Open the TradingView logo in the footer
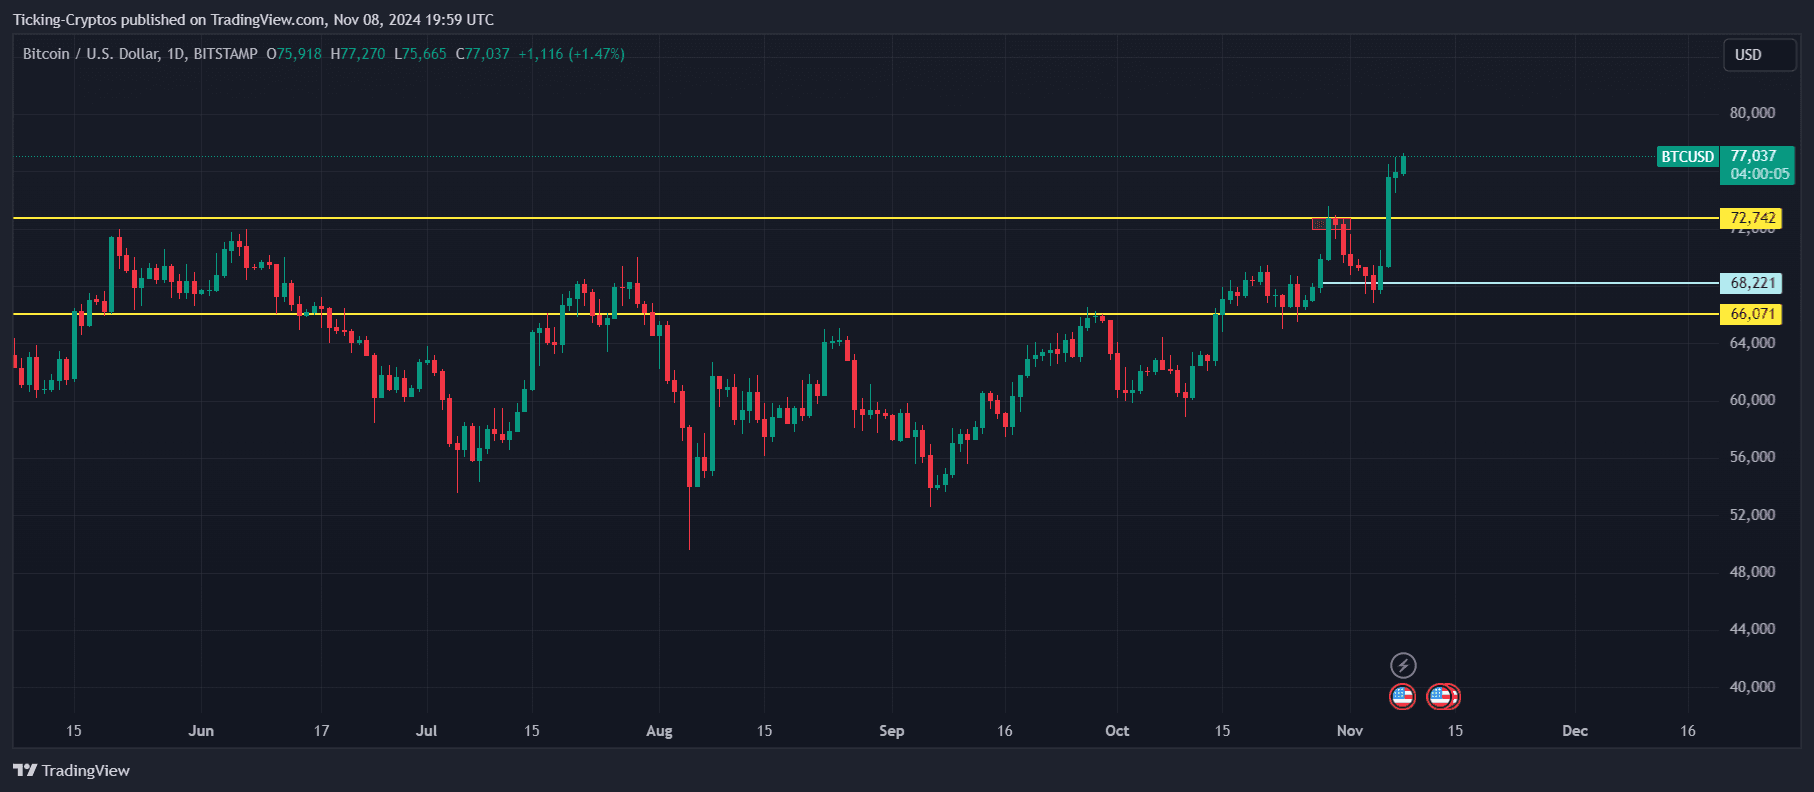This screenshot has height=792, width=1814. [x=71, y=770]
